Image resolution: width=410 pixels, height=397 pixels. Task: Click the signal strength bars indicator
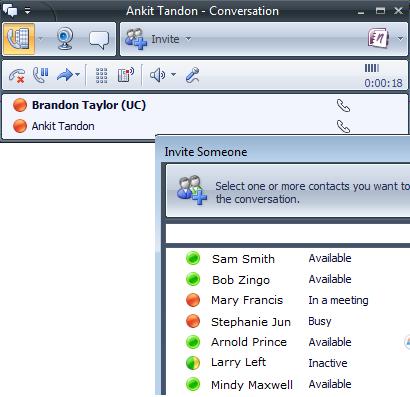[x=372, y=68]
